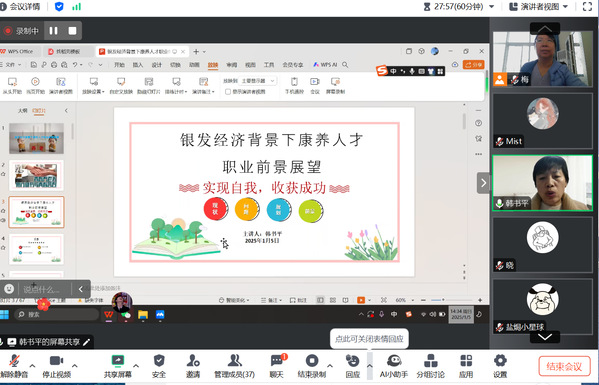Open the 安全 security menu
599x385 pixels.
click(159, 366)
